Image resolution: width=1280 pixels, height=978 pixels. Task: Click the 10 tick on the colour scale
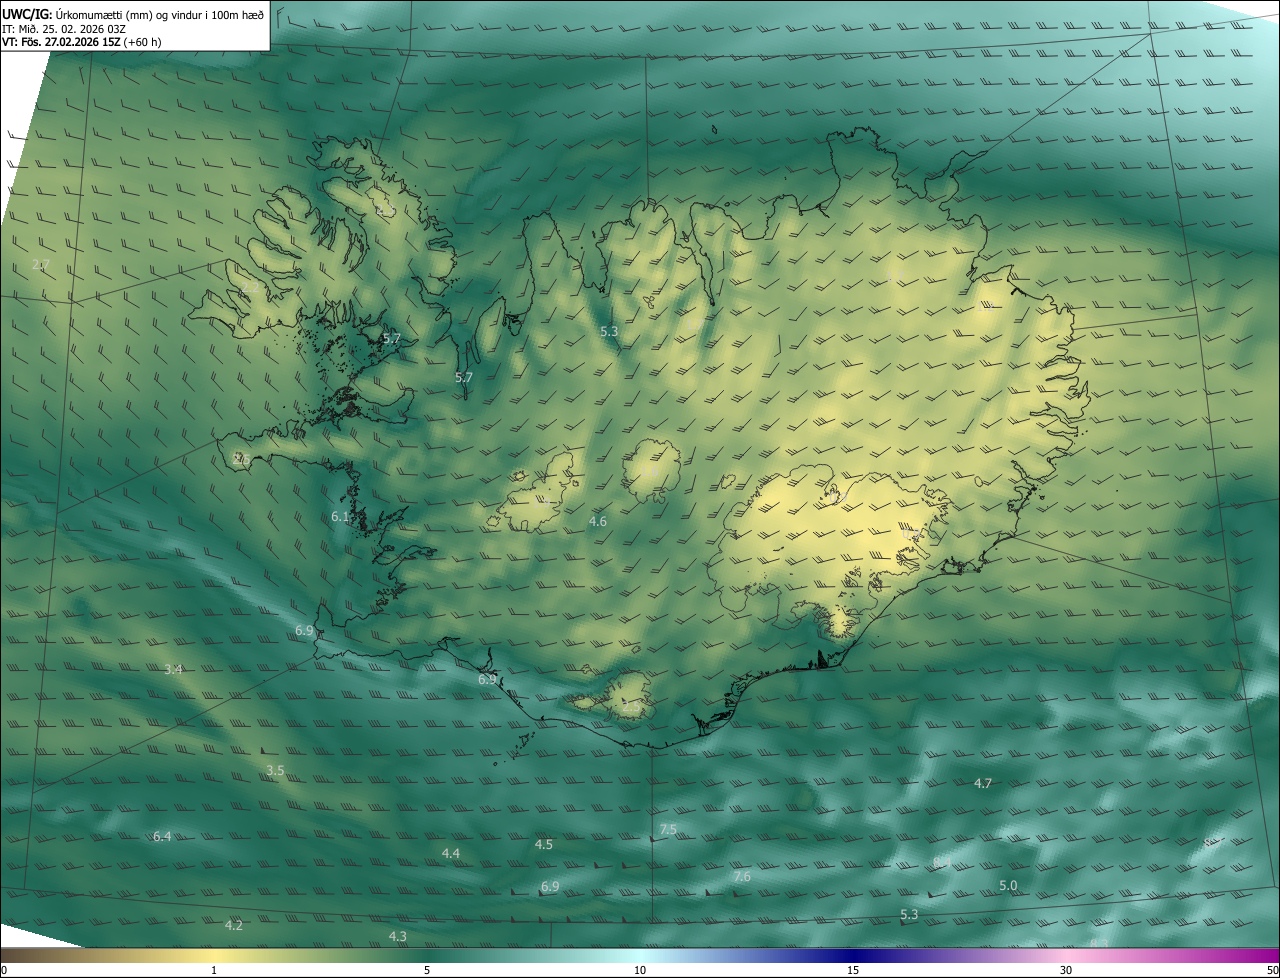coord(640,970)
